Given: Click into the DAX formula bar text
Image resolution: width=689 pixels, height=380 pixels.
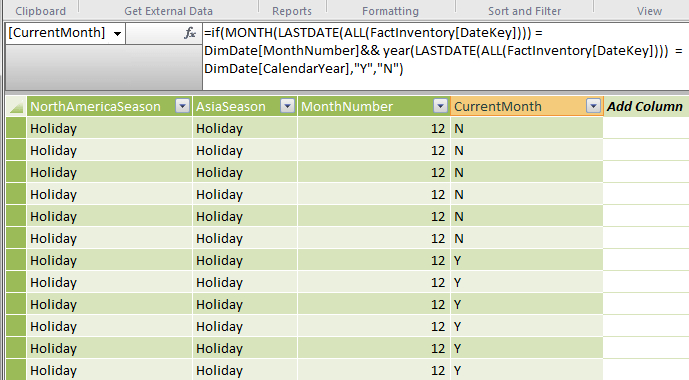Looking at the screenshot, I should point(445,51).
